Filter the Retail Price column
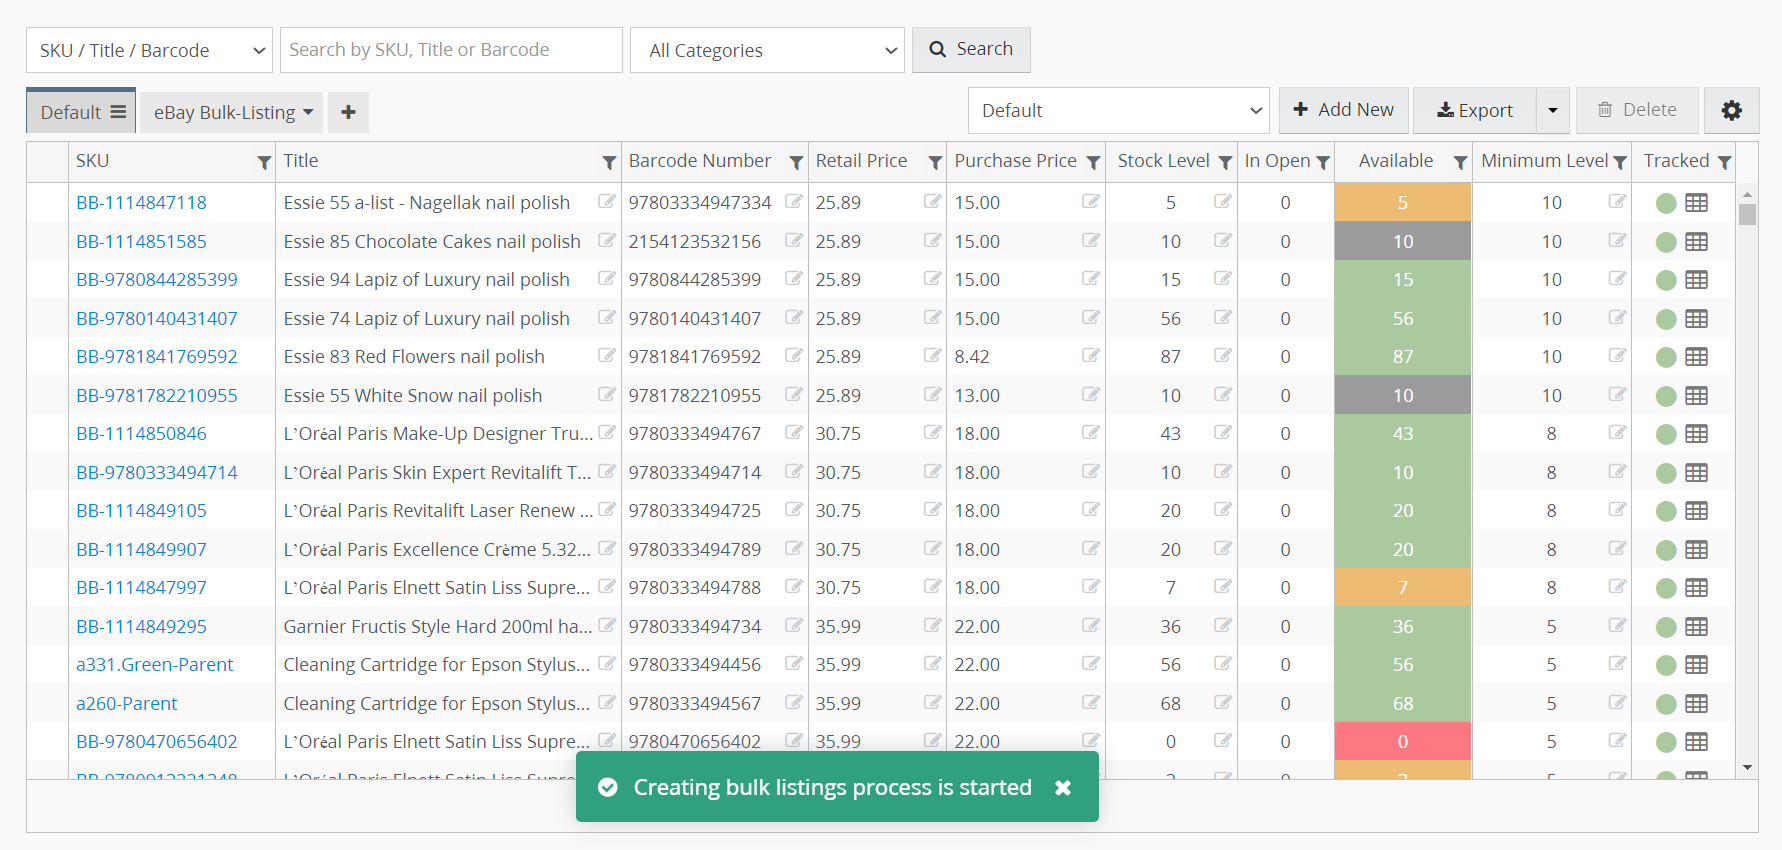1782x850 pixels. tap(935, 163)
